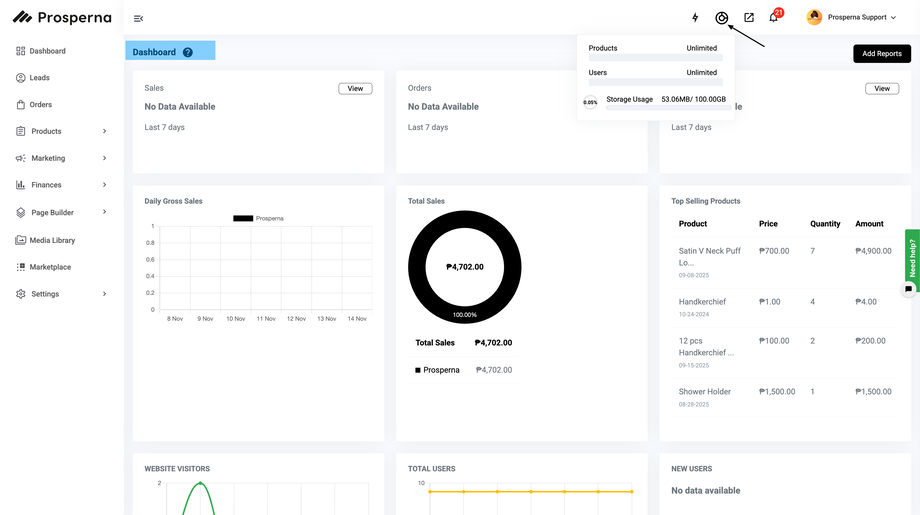Click the usage meter circle icon

point(722,18)
